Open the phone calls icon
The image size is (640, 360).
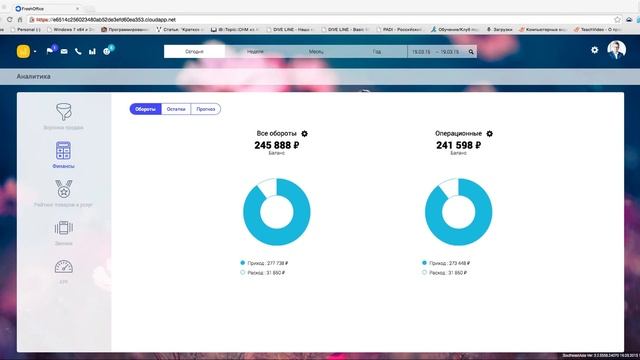pyautogui.click(x=78, y=51)
